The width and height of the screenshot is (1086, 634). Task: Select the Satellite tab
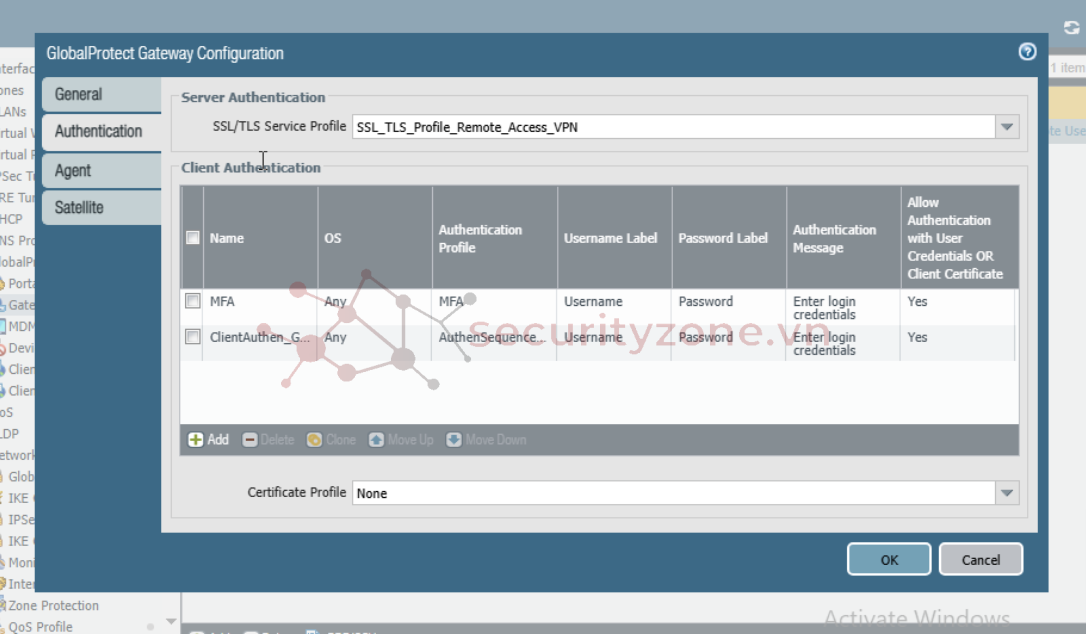pos(100,208)
